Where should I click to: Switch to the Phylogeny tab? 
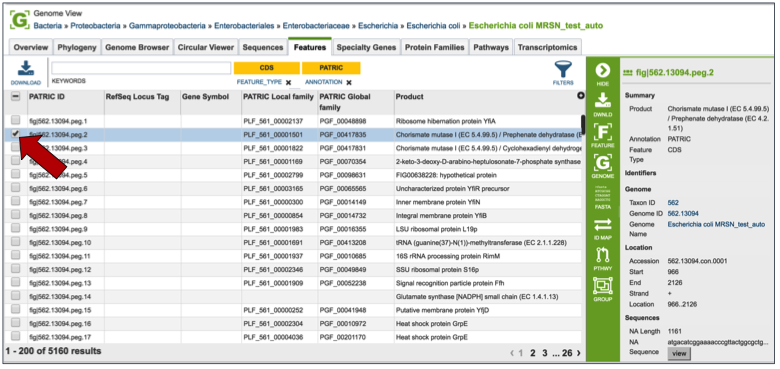pyautogui.click(x=76, y=47)
